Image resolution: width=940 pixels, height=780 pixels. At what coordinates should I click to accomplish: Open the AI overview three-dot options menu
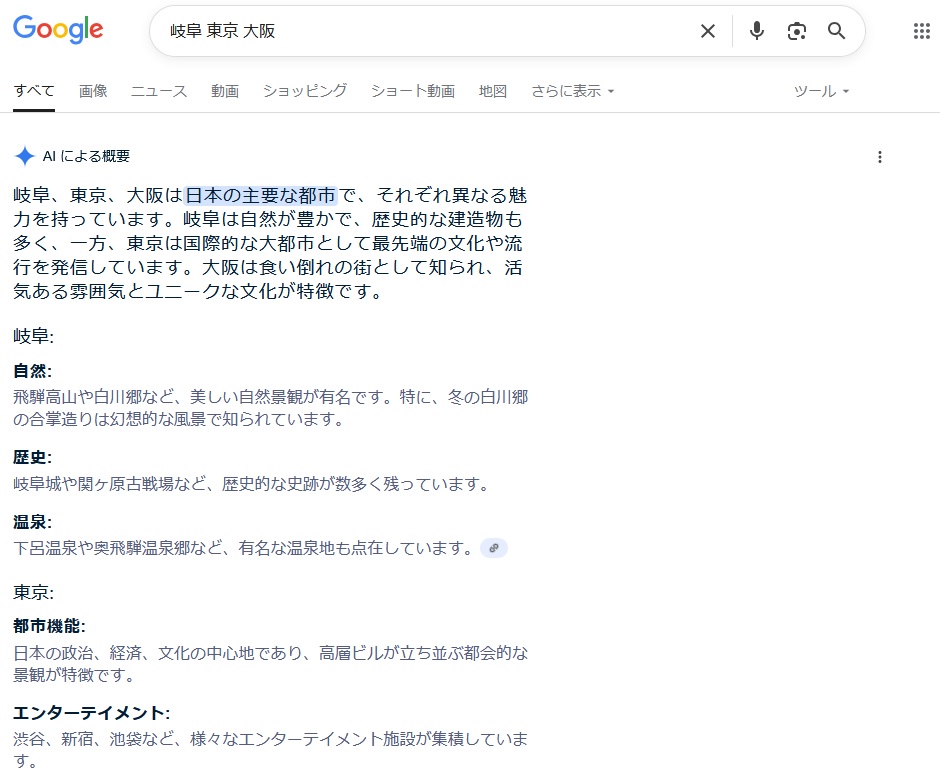pyautogui.click(x=879, y=157)
